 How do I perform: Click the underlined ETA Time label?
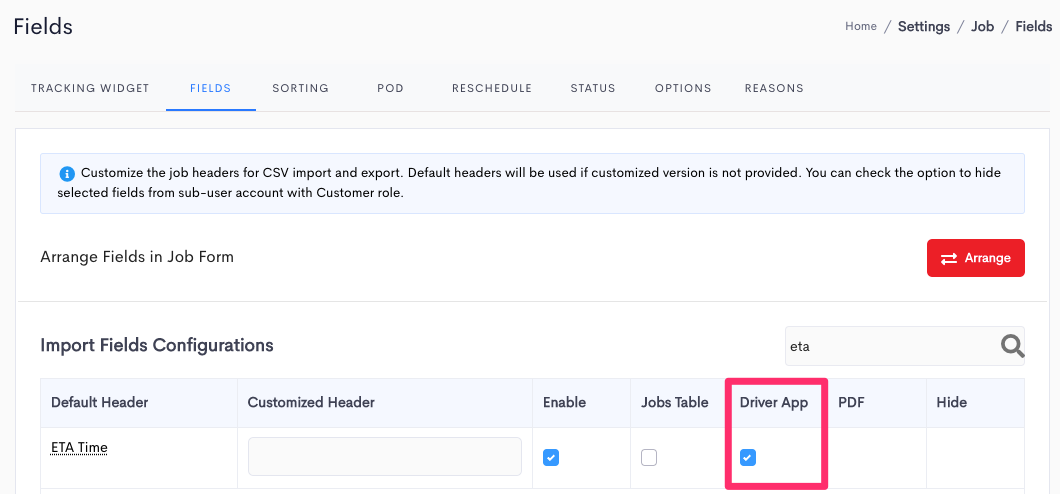[x=79, y=448]
